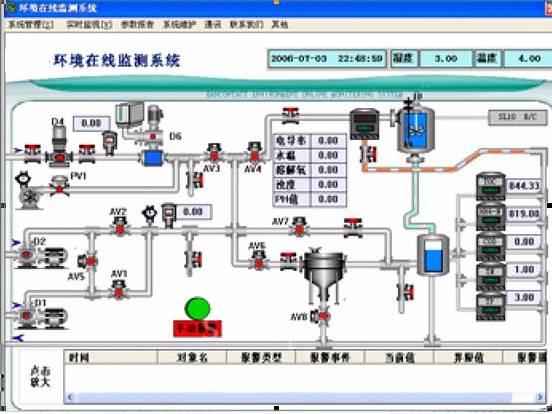Toggle valve AV3 on the upper pipeline
The width and height of the screenshot is (552, 414).
point(214,153)
